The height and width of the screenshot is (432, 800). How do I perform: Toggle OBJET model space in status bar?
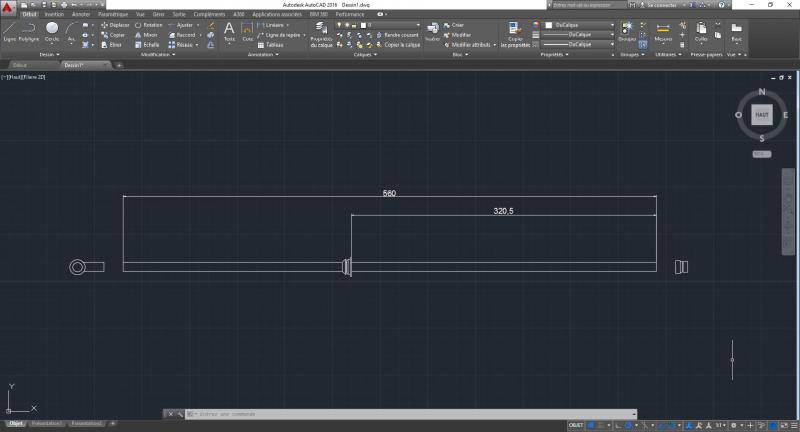tap(576, 425)
